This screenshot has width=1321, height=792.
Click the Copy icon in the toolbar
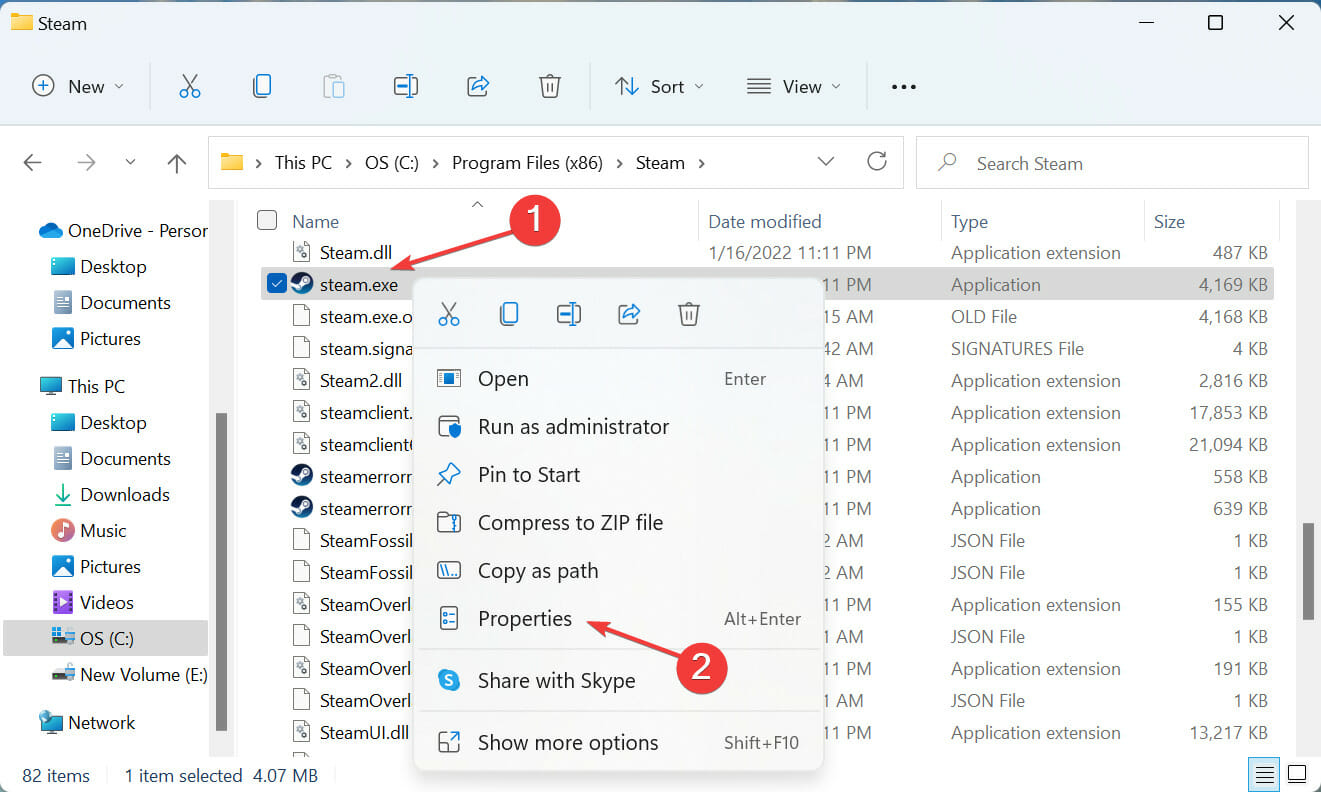(262, 86)
